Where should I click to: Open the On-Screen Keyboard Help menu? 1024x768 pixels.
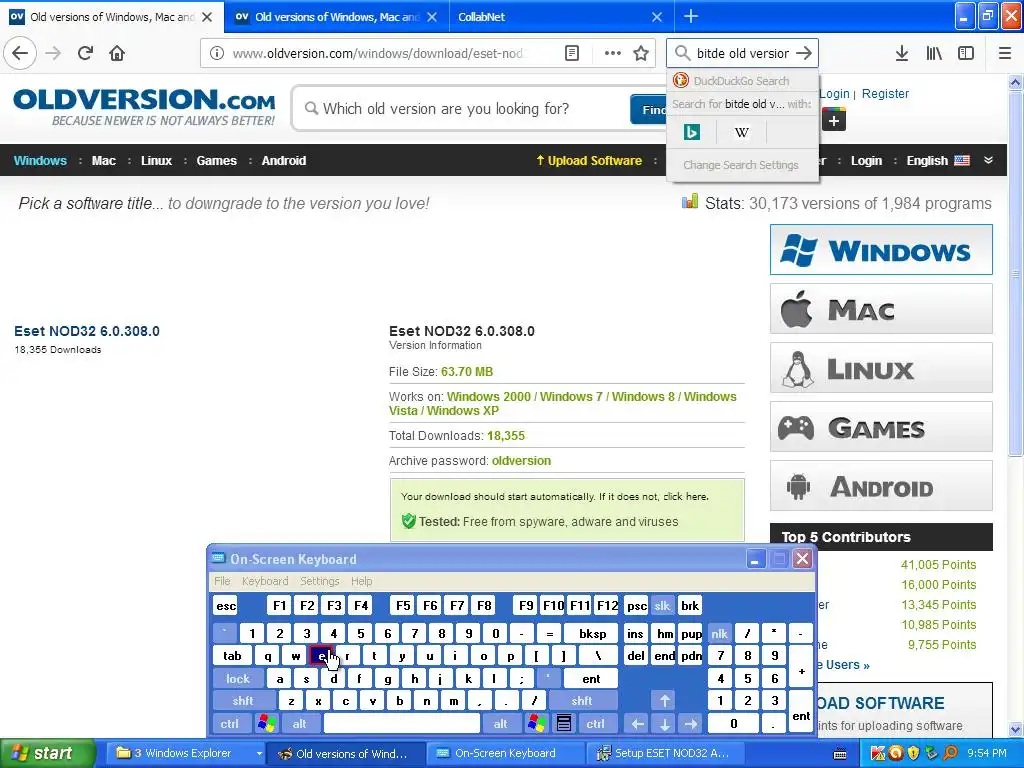coord(361,581)
